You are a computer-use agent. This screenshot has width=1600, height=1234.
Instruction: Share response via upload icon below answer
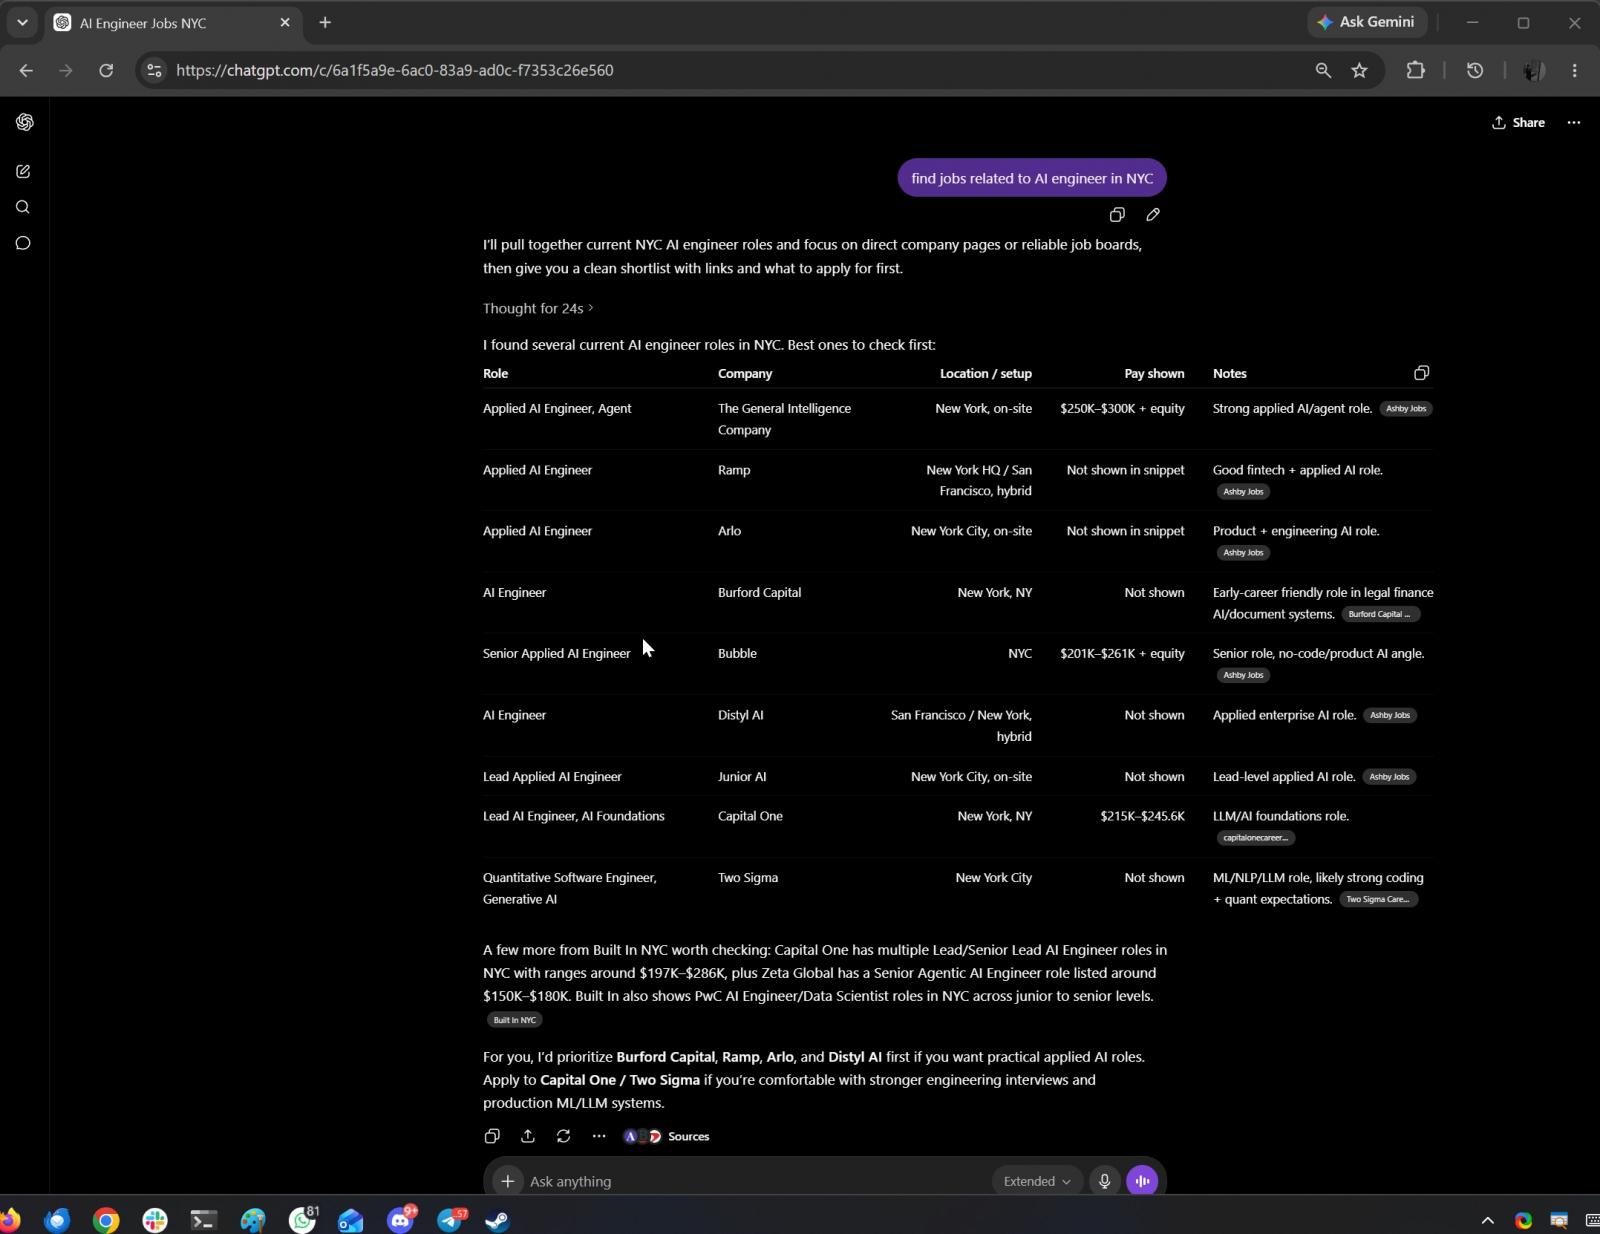[528, 1136]
